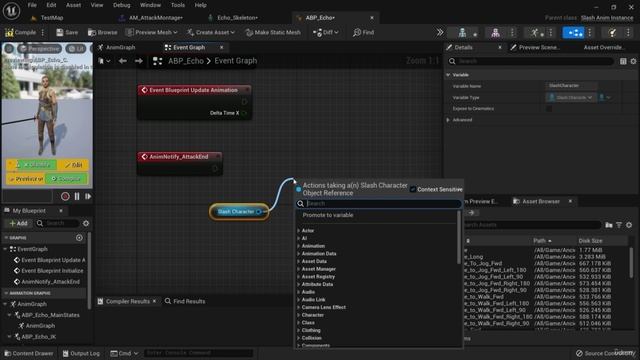Open the Asset menu

[x=73, y=5]
